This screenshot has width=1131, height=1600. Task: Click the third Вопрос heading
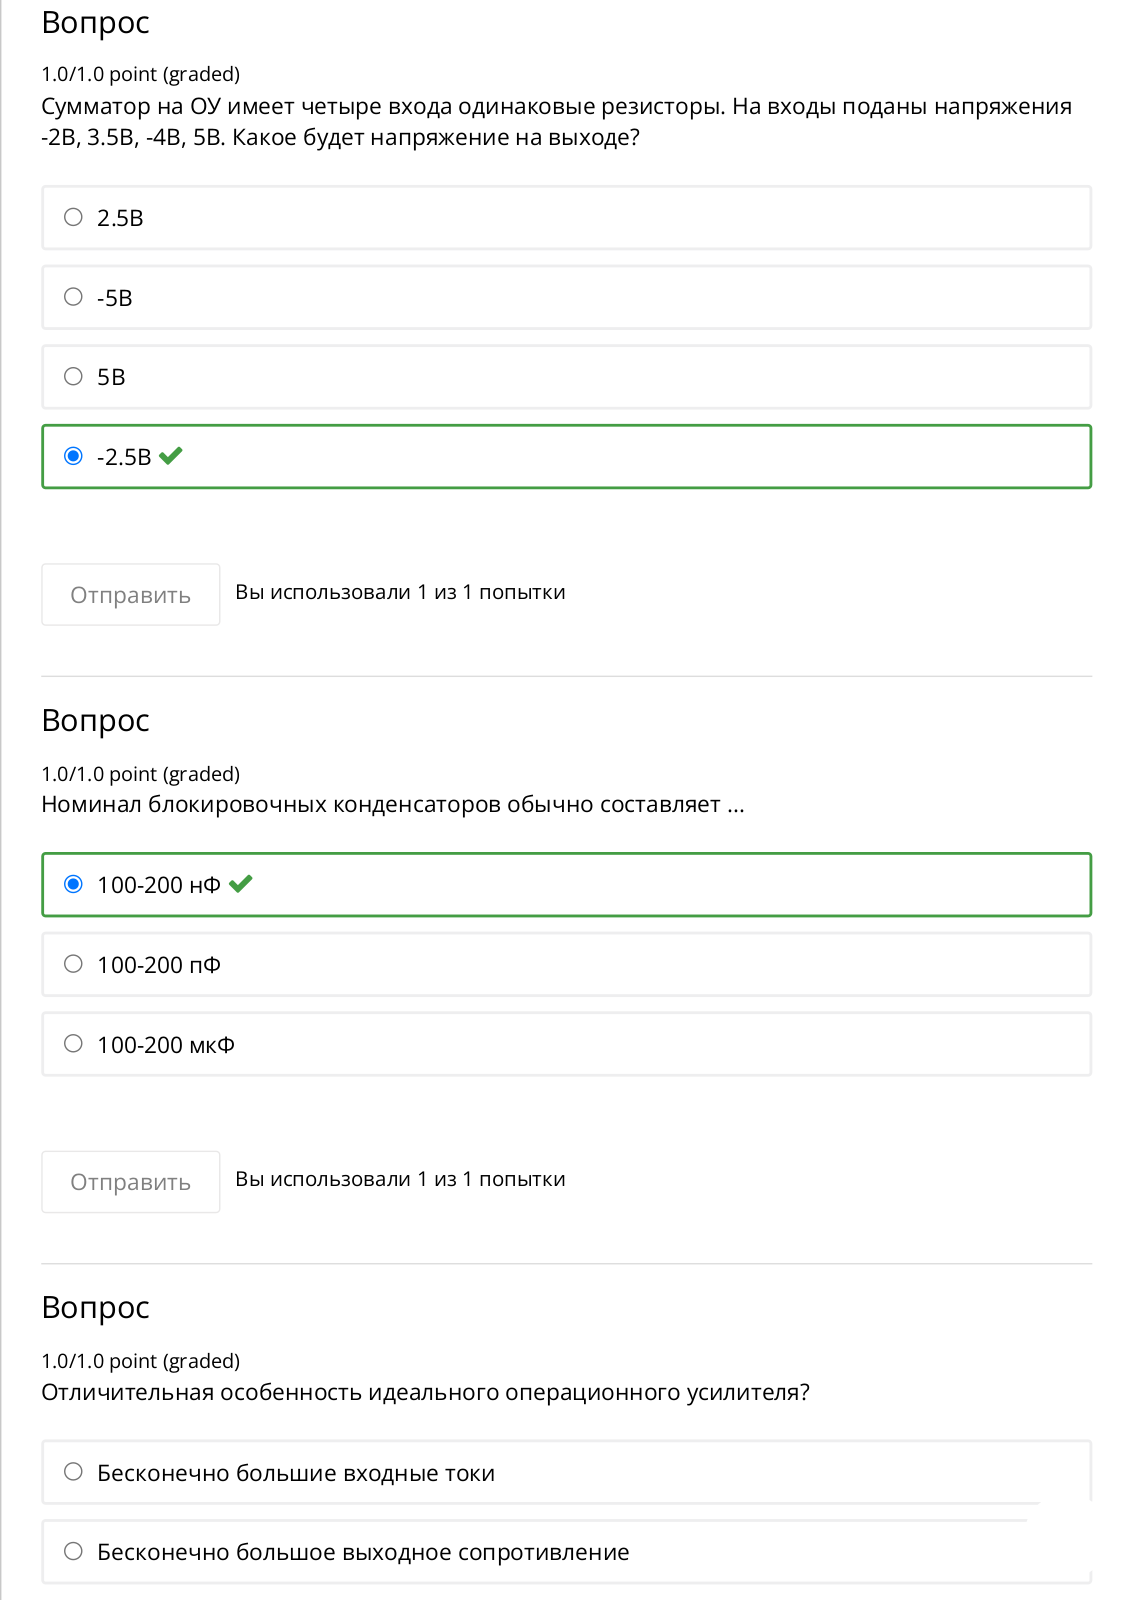point(96,1308)
